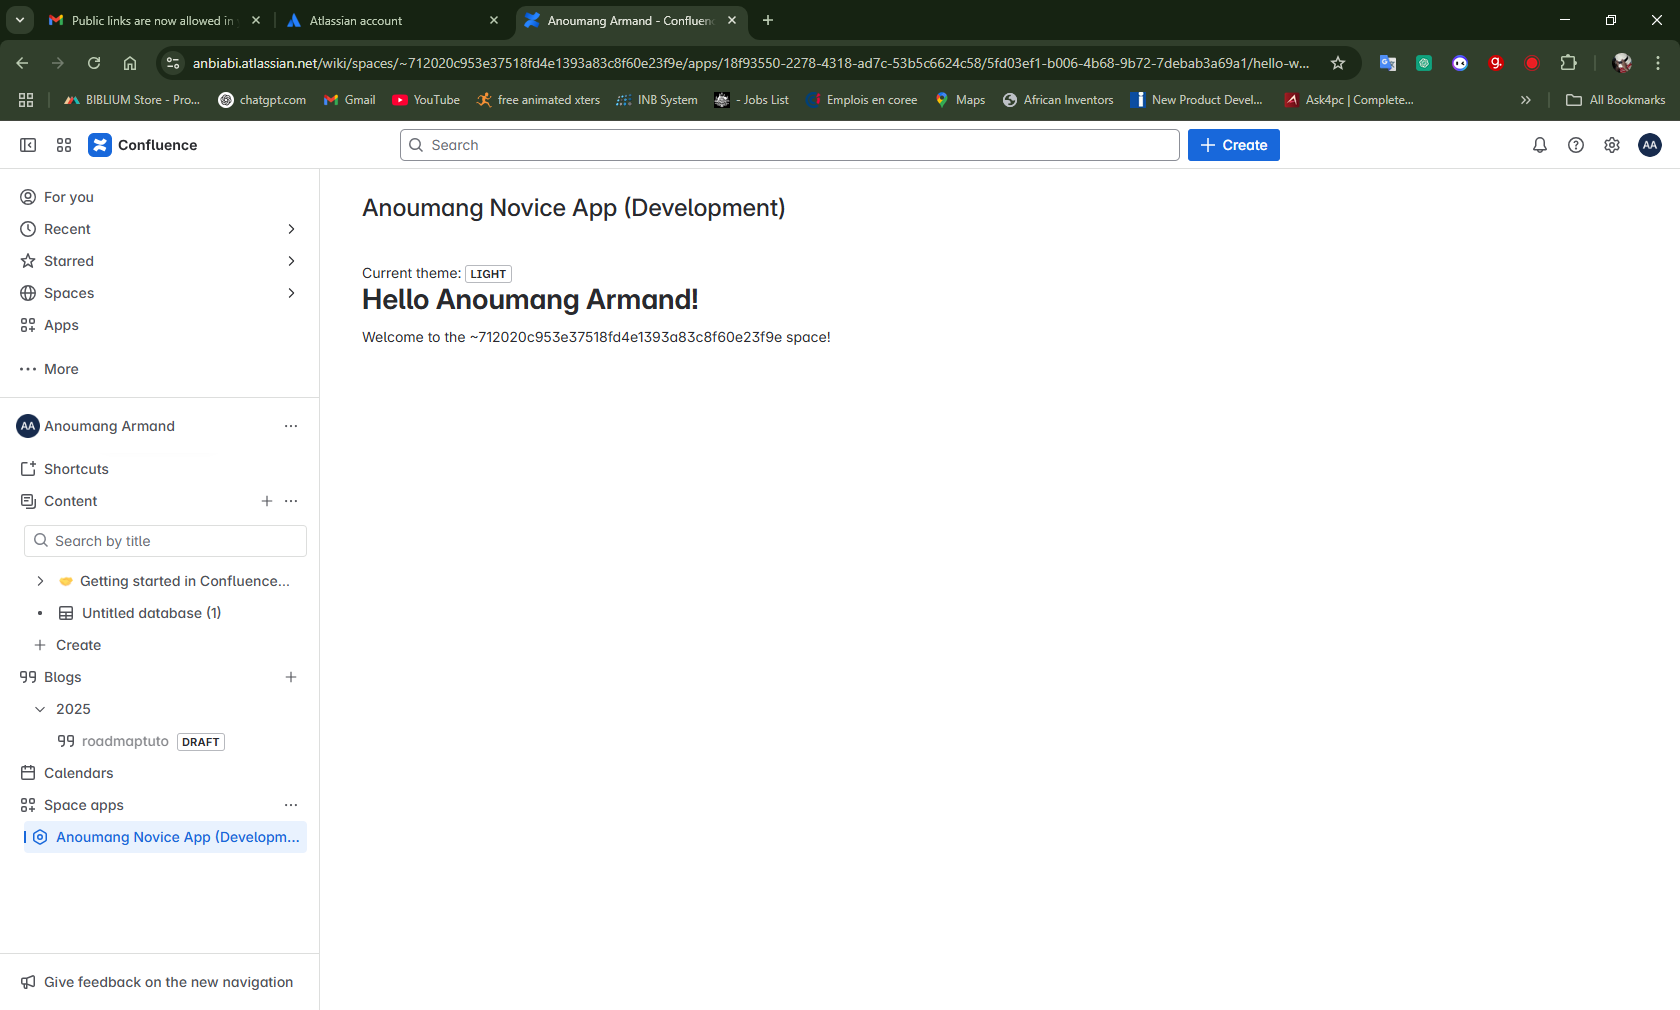Image resolution: width=1680 pixels, height=1010 pixels.
Task: Bookmark this page with the star
Action: tap(1338, 63)
